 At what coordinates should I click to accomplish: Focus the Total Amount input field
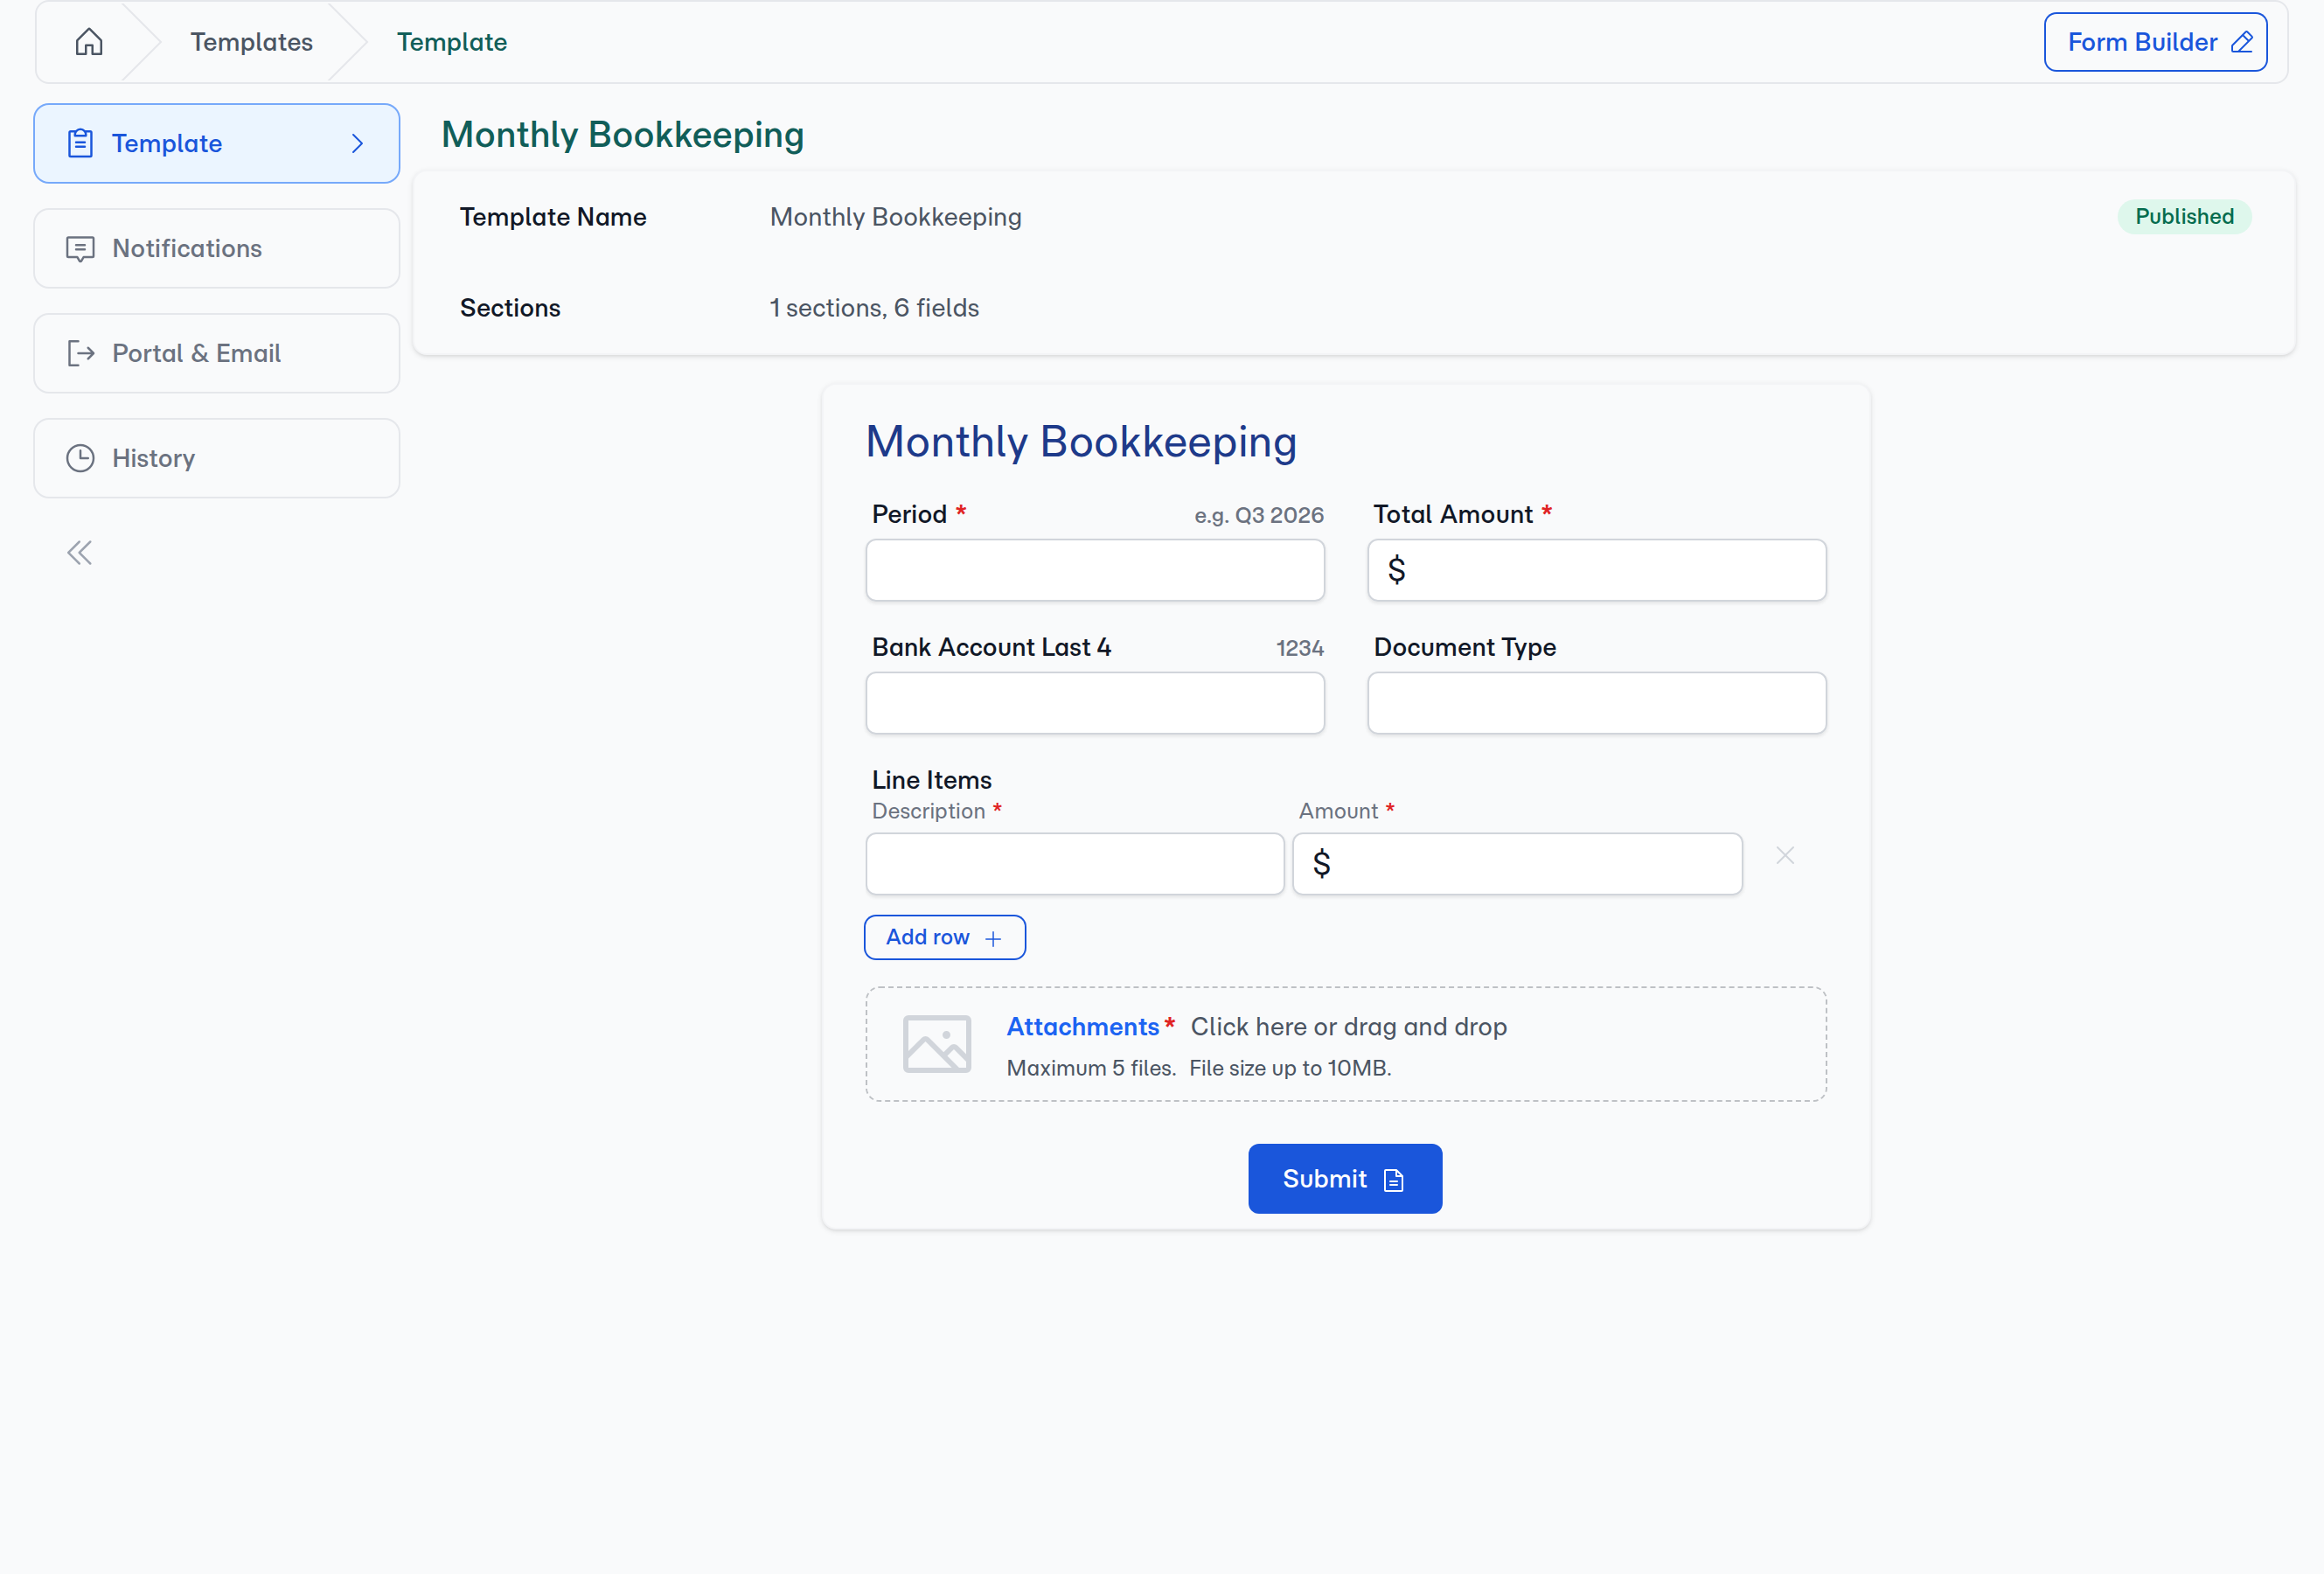1596,570
